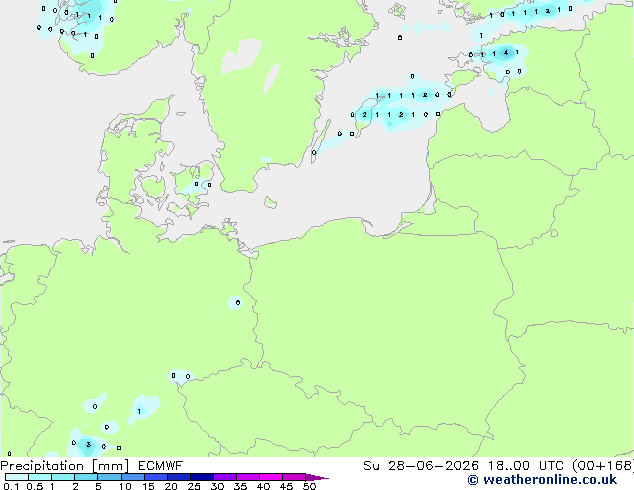The height and width of the screenshot is (490, 634).
Task: Click the '0.5' legend scale label
Action: pyautogui.click(x=34, y=486)
